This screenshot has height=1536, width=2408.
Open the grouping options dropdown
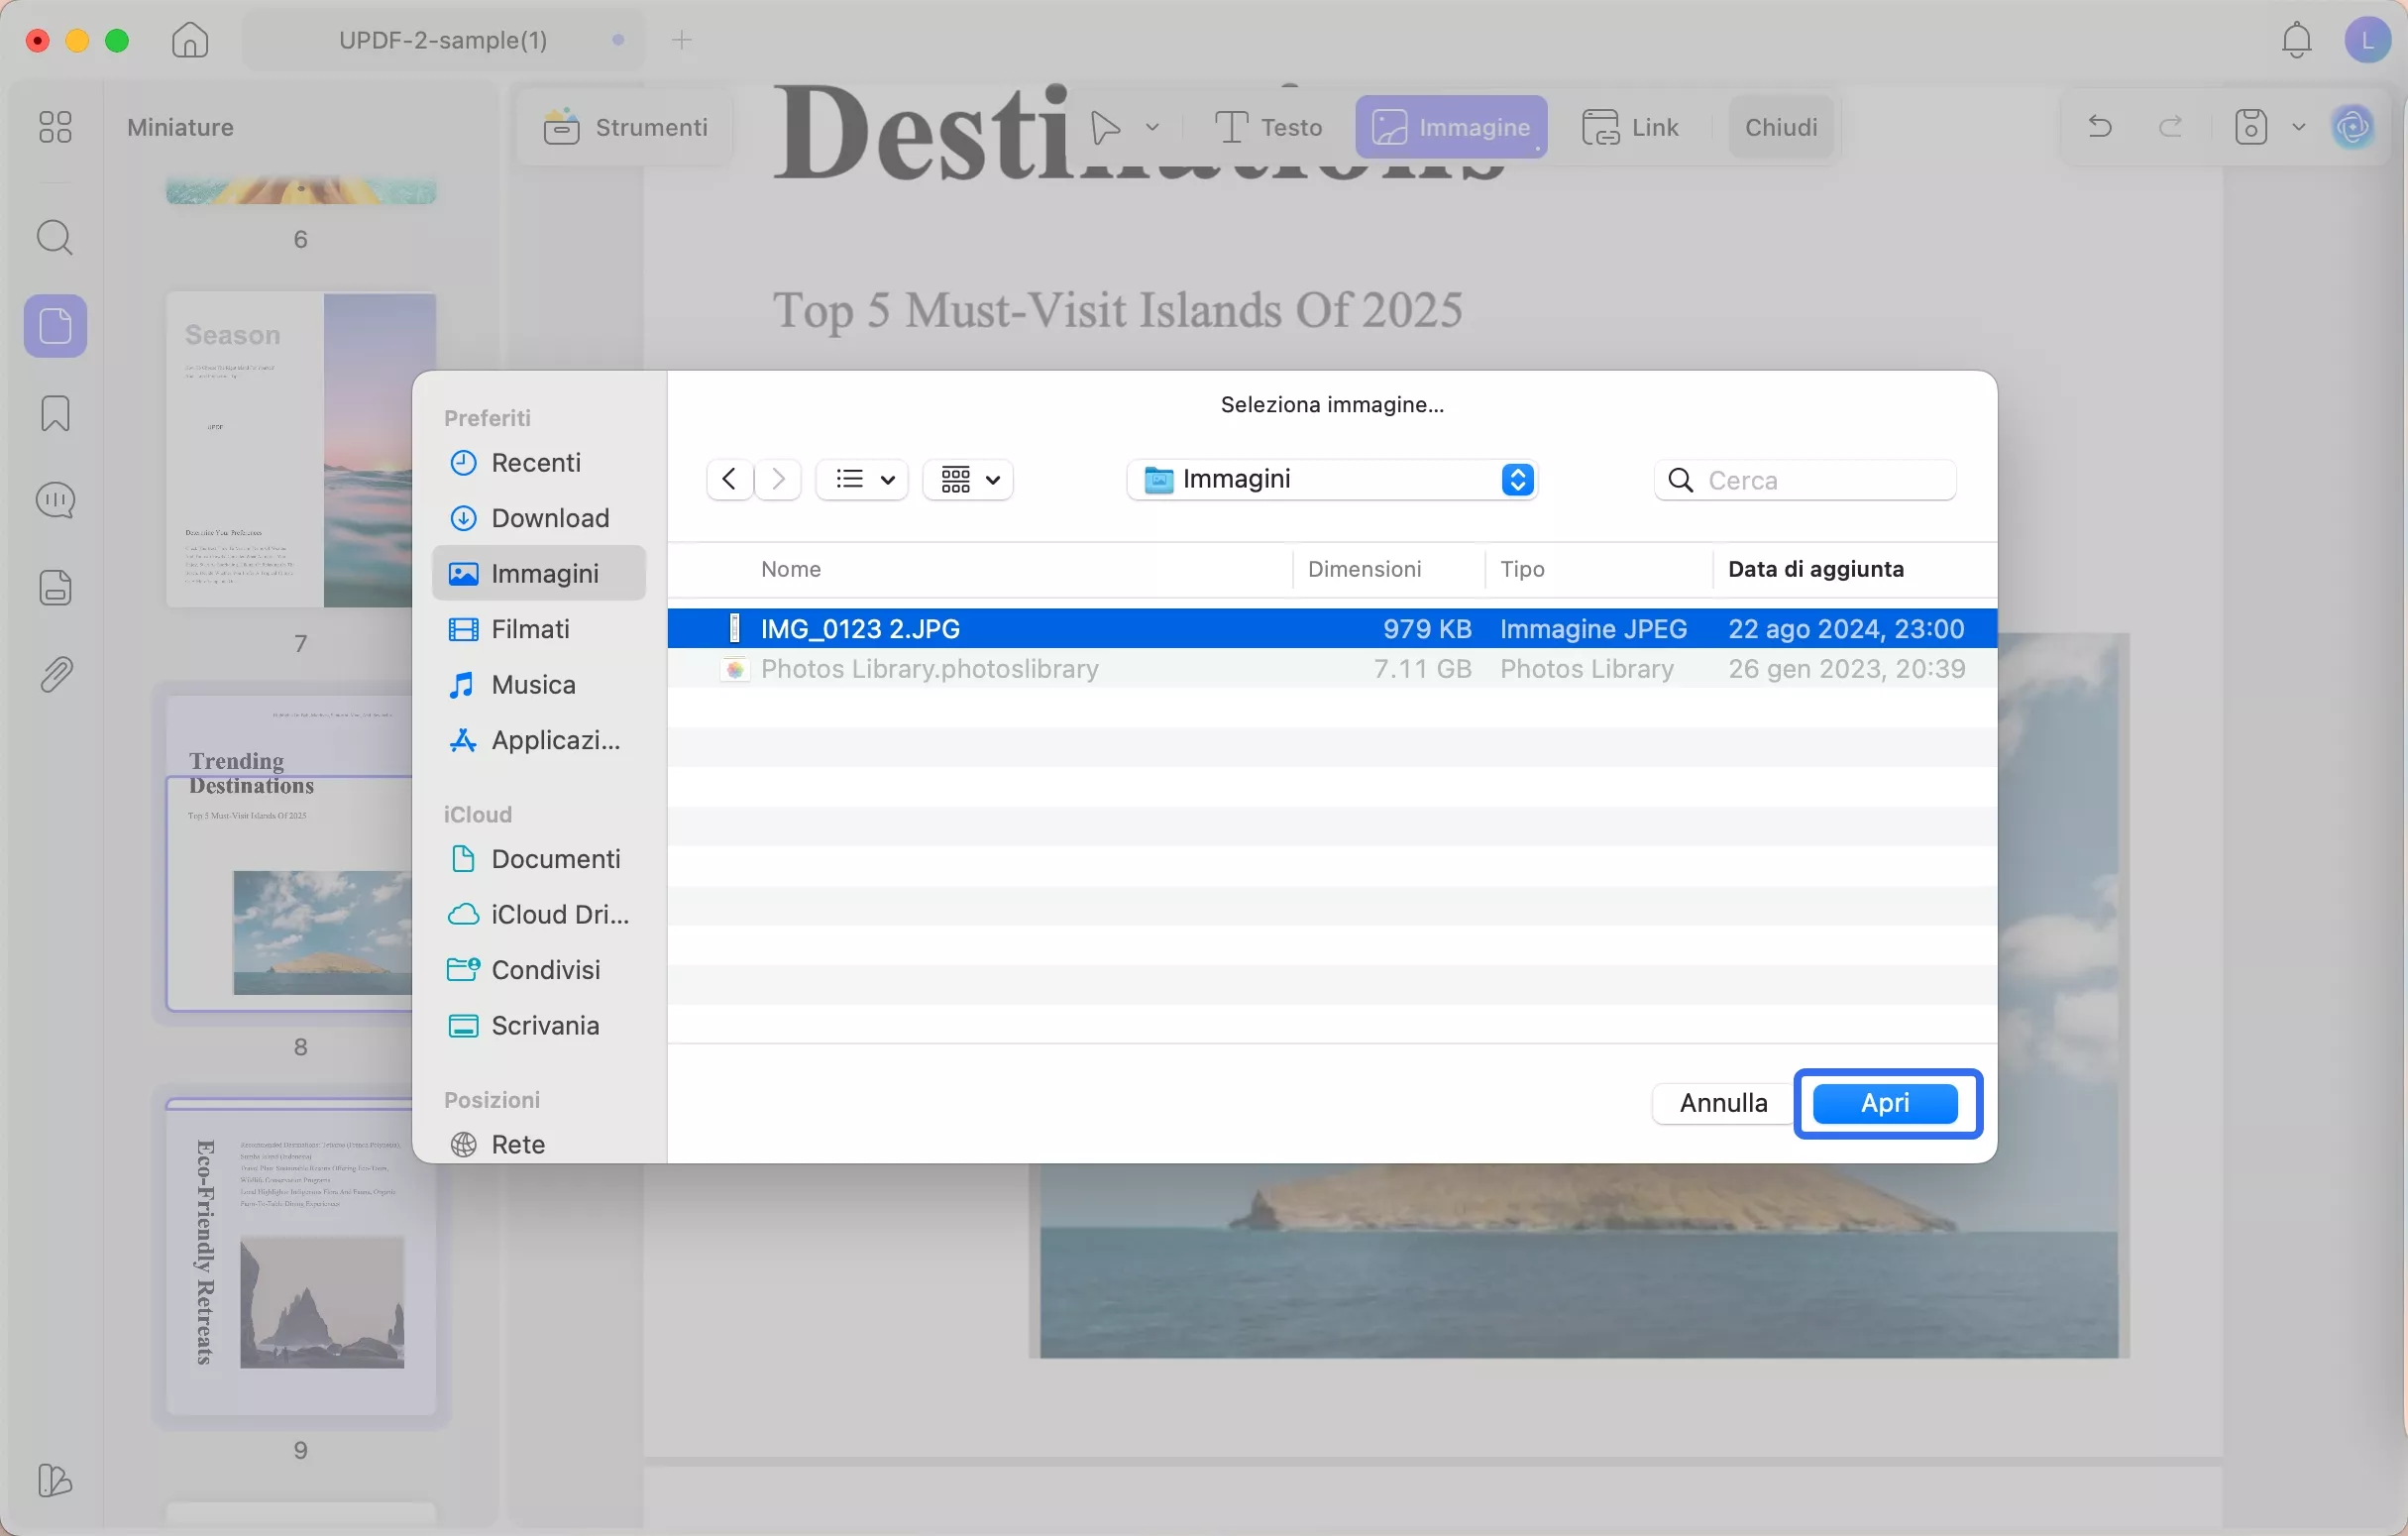click(968, 480)
